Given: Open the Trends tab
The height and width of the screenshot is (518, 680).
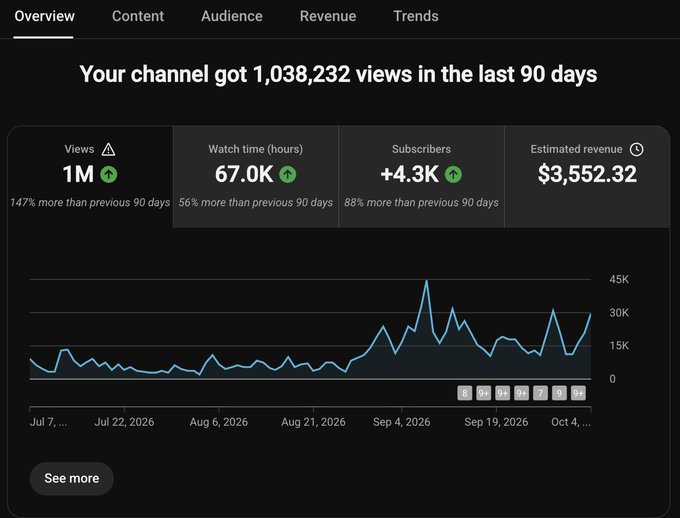Looking at the screenshot, I should 415,16.
